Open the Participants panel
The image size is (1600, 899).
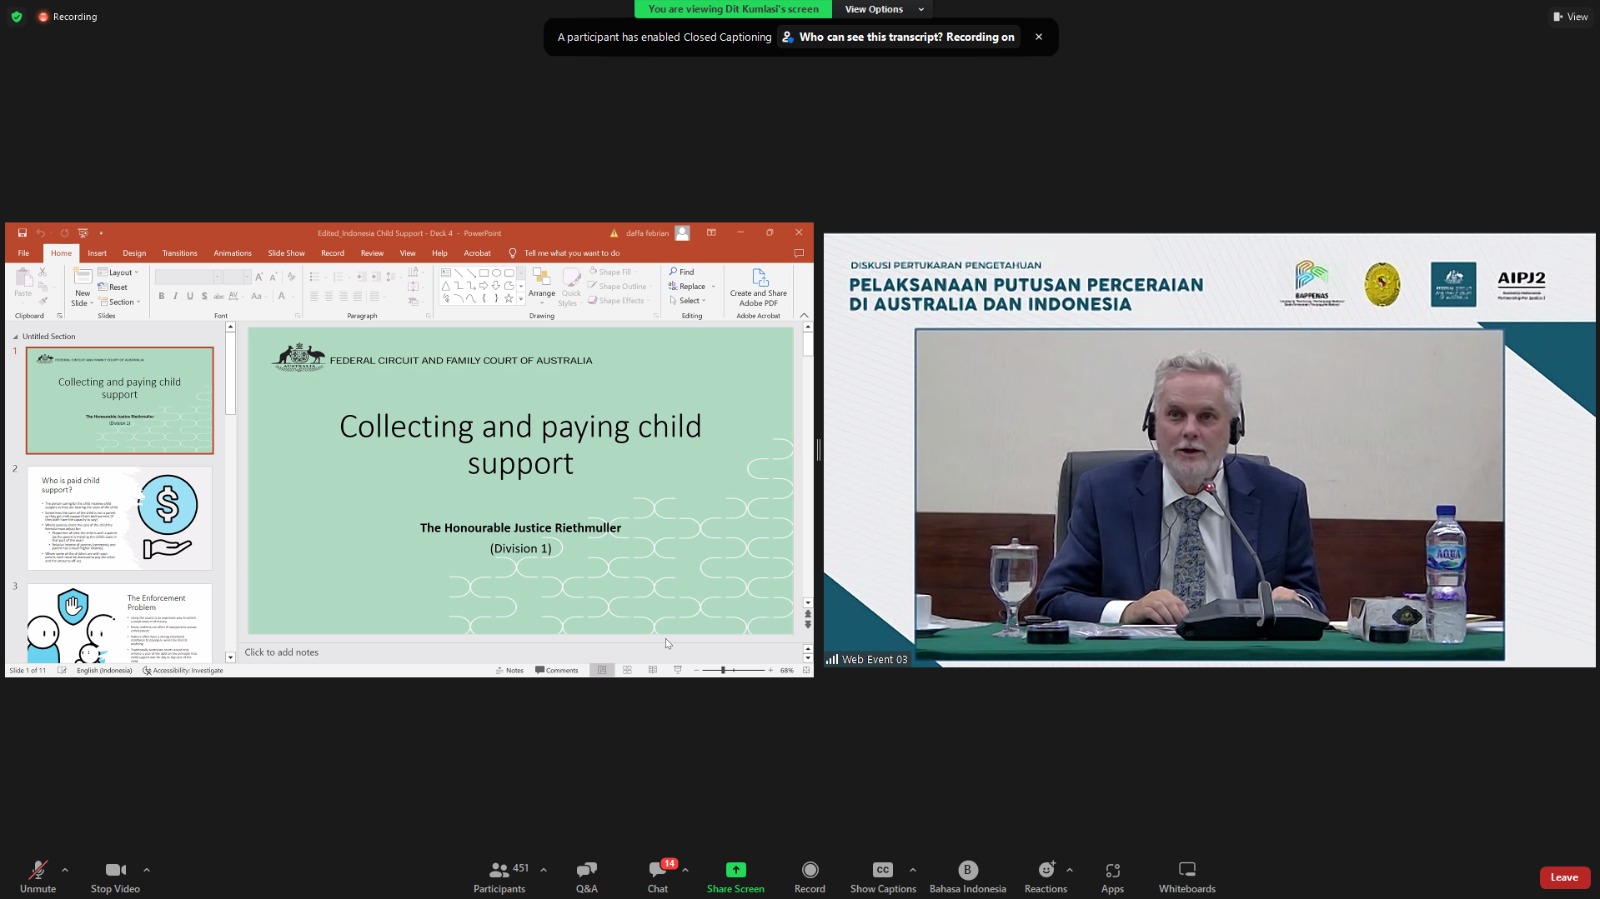(499, 876)
